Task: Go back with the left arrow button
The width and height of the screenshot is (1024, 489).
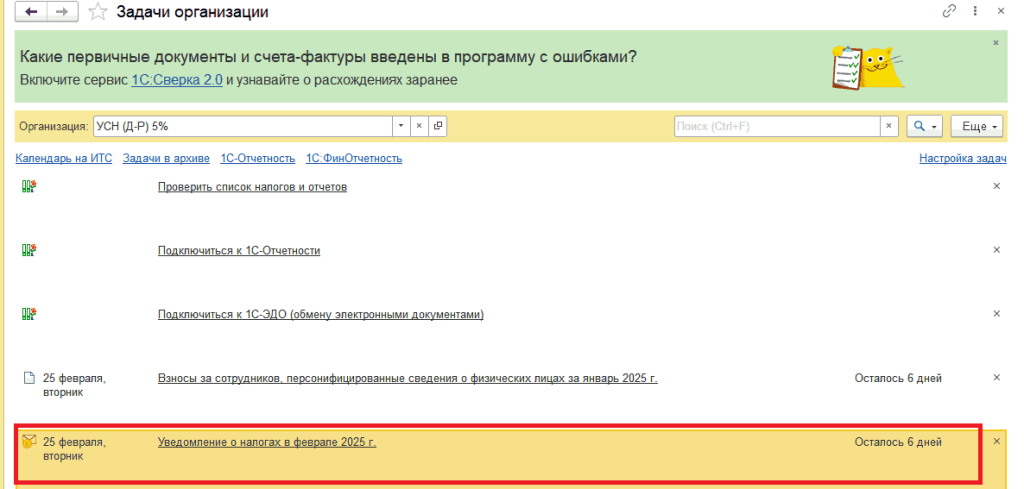Action: click(x=31, y=12)
